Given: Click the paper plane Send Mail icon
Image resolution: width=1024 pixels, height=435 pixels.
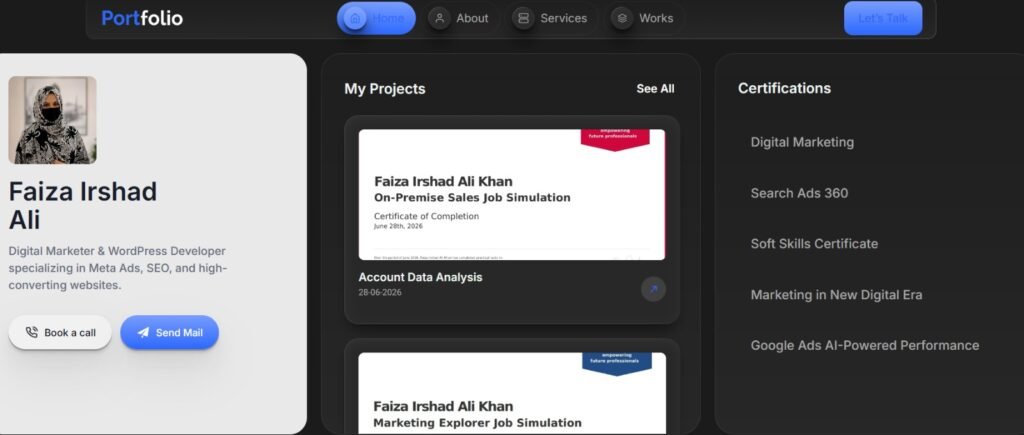Looking at the screenshot, I should pyautogui.click(x=144, y=332).
